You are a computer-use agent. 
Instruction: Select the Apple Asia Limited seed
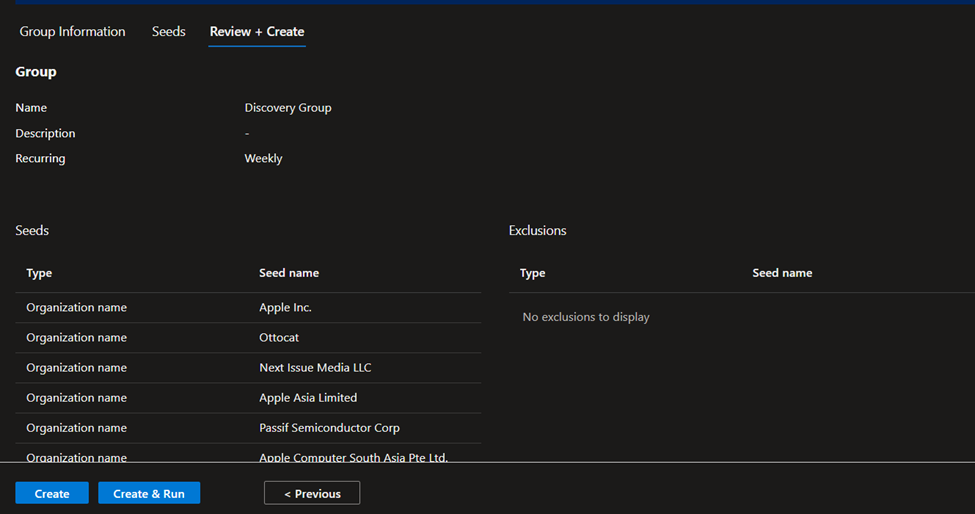tap(308, 398)
